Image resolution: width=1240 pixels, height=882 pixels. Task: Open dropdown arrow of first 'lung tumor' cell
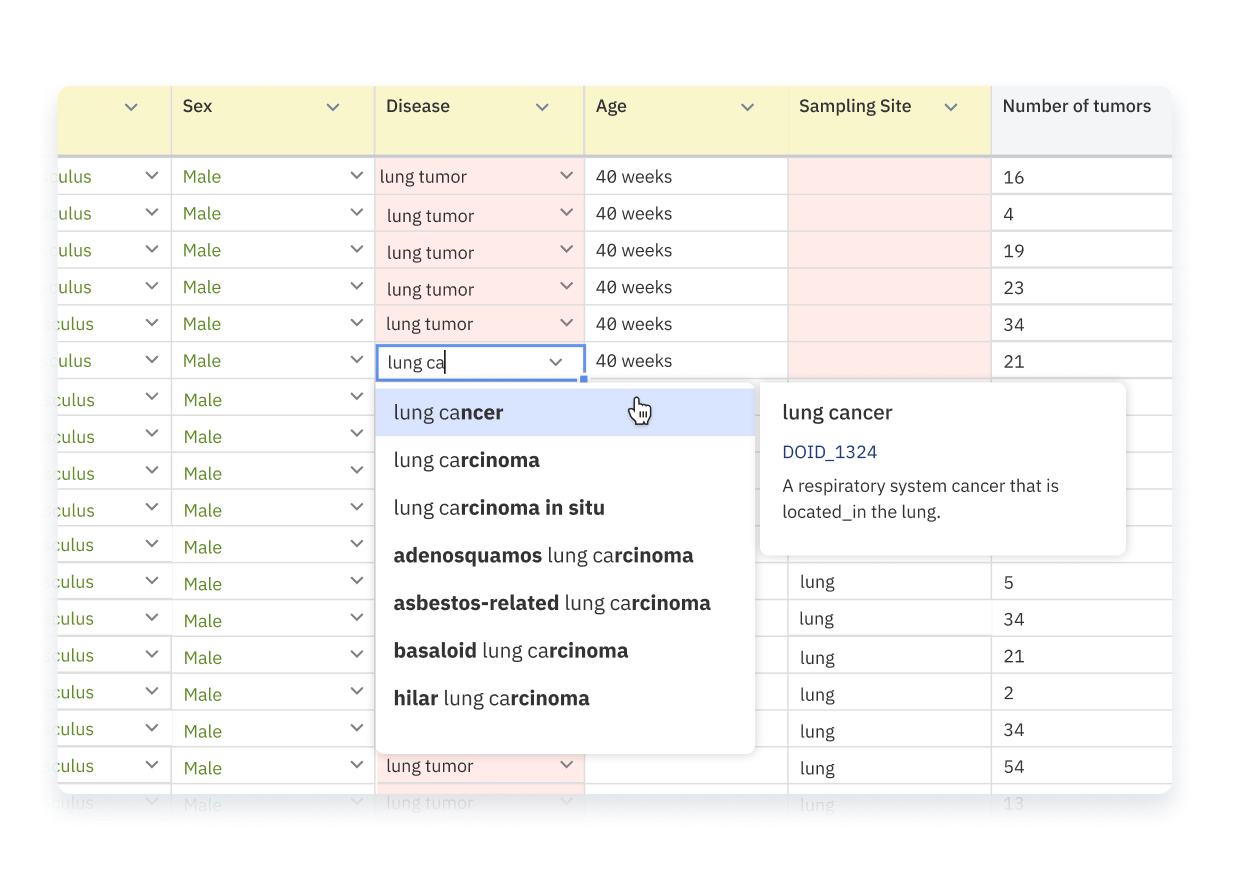coord(566,176)
